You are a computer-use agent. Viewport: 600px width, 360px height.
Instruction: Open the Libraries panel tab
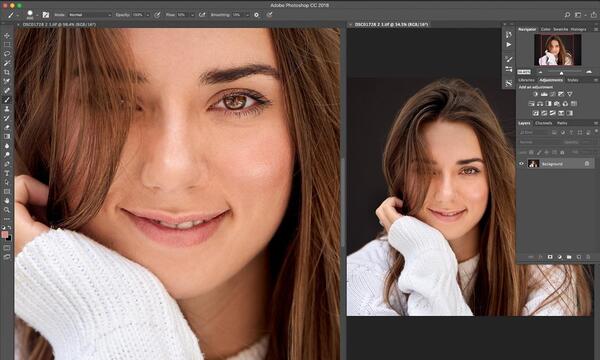coord(526,80)
